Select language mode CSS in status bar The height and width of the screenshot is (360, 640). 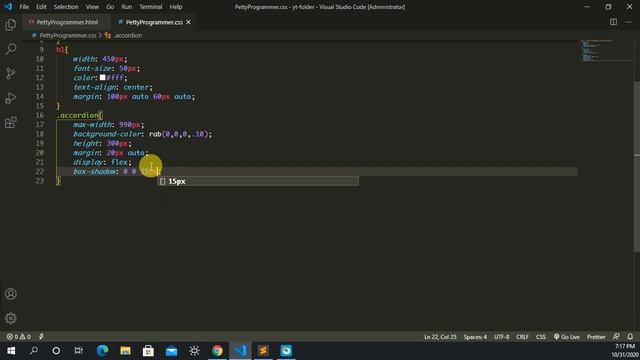tap(540, 337)
